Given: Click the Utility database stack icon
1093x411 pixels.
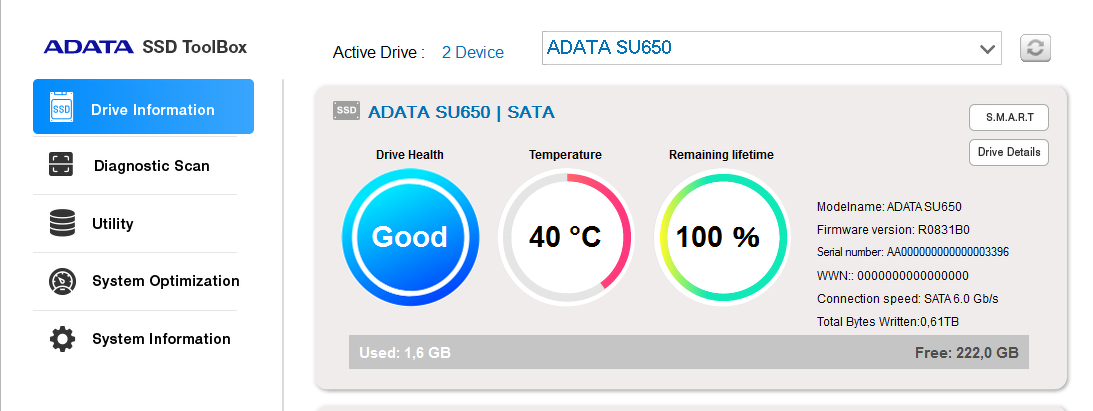Looking at the screenshot, I should coord(62,224).
